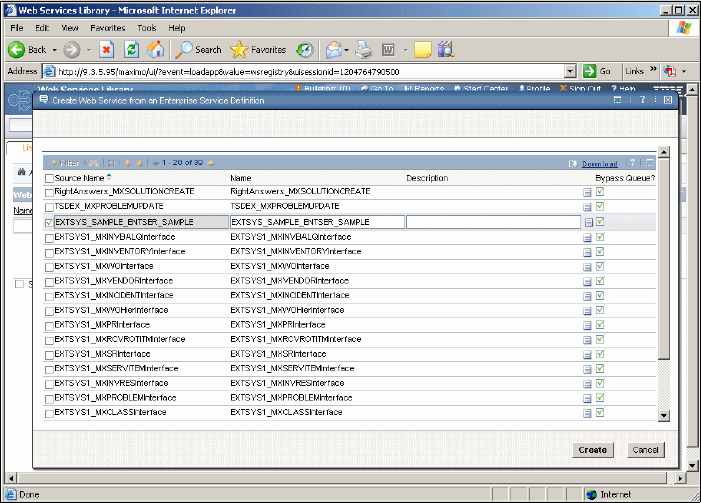Expand the Back button history dropdown
The width and height of the screenshot is (701, 503).
point(54,49)
